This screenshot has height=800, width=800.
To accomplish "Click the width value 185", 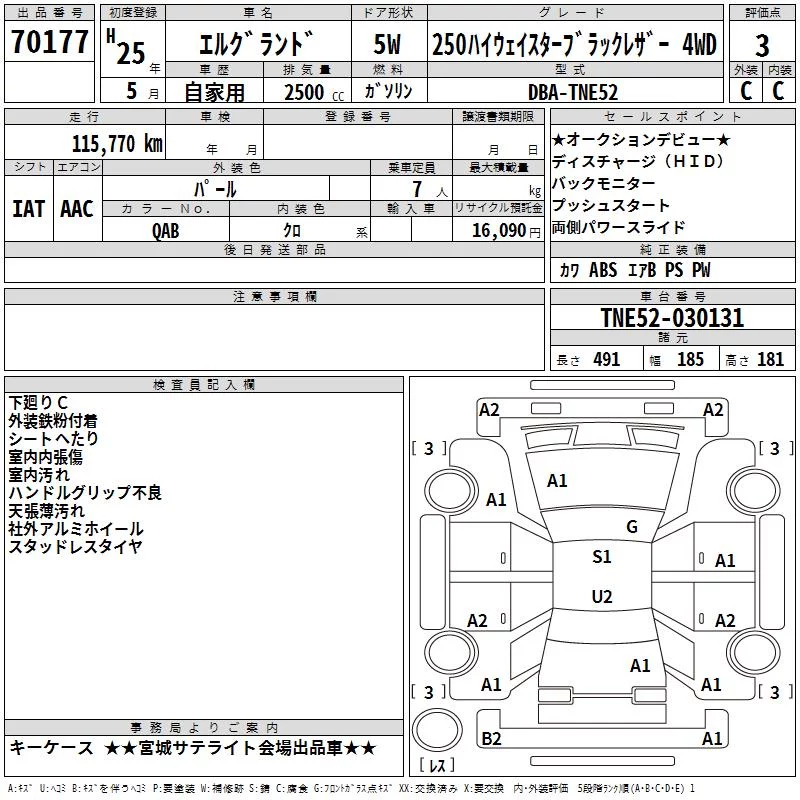I will point(690,359).
